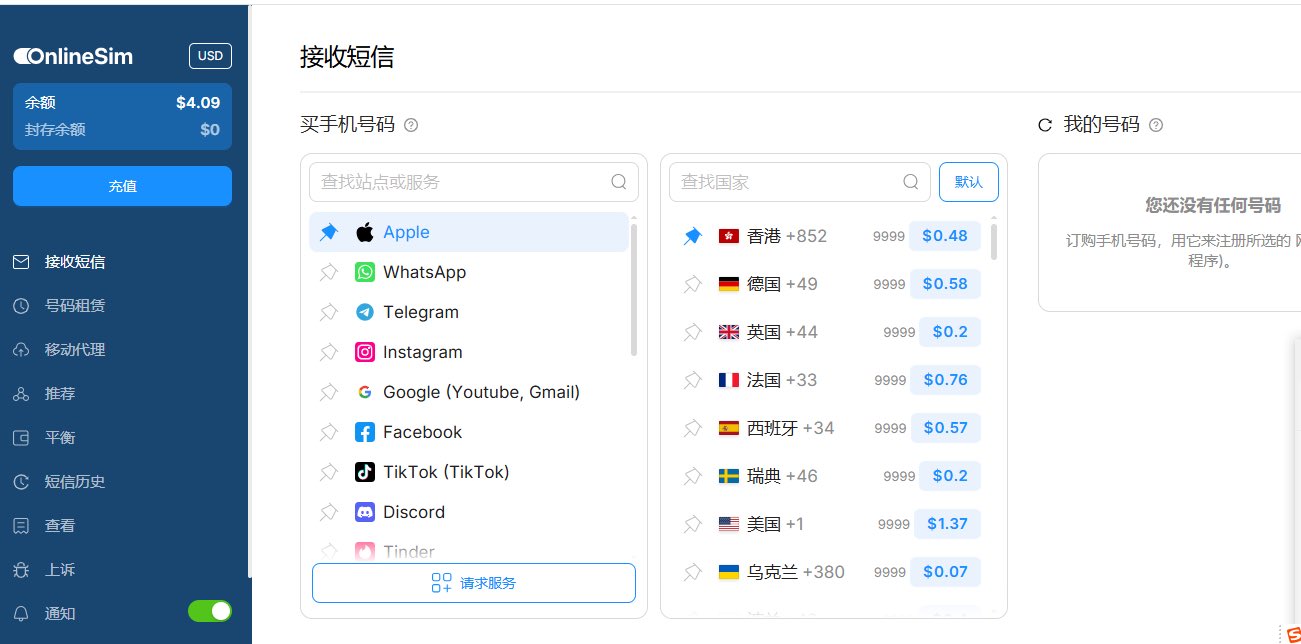
Task: Unpin 香港 +852 country
Action: (692, 236)
